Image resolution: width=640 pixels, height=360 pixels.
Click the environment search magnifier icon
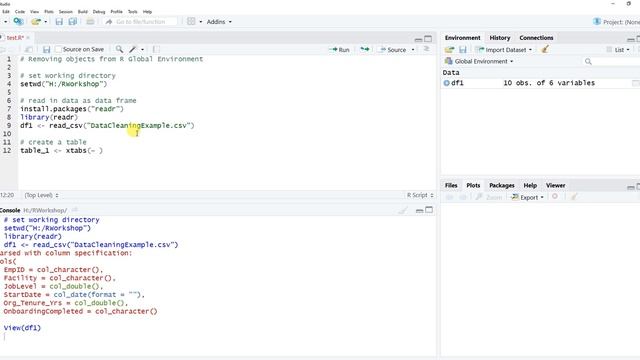tap(588, 62)
